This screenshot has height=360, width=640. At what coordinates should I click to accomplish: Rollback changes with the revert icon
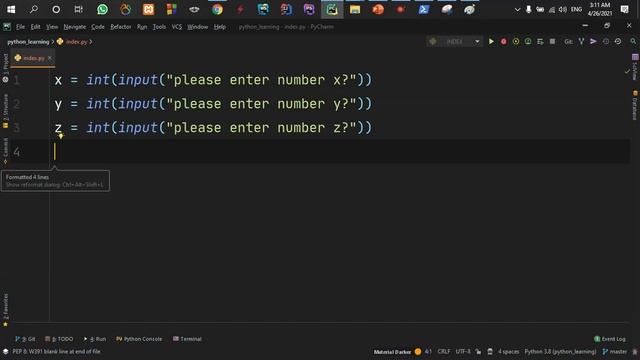click(x=618, y=42)
